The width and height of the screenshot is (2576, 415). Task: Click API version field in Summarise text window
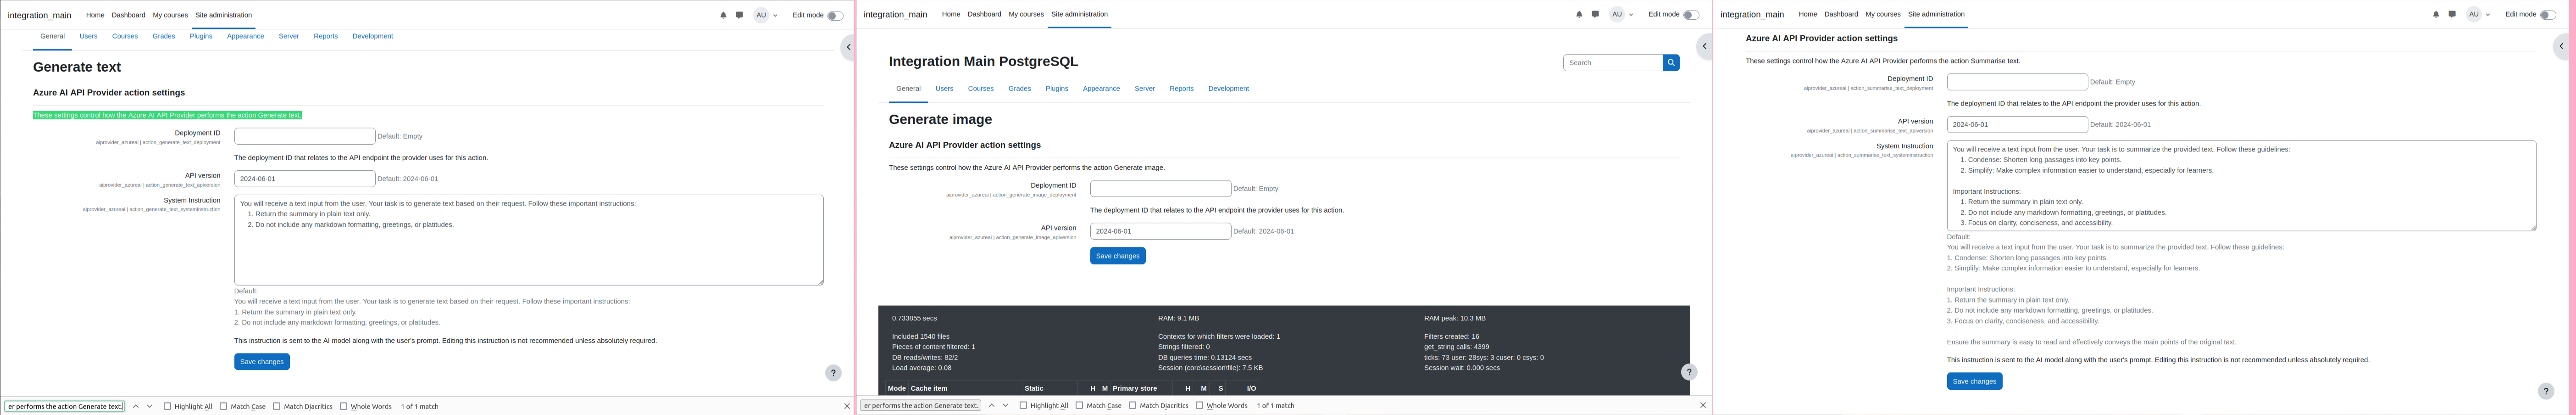pos(2018,125)
